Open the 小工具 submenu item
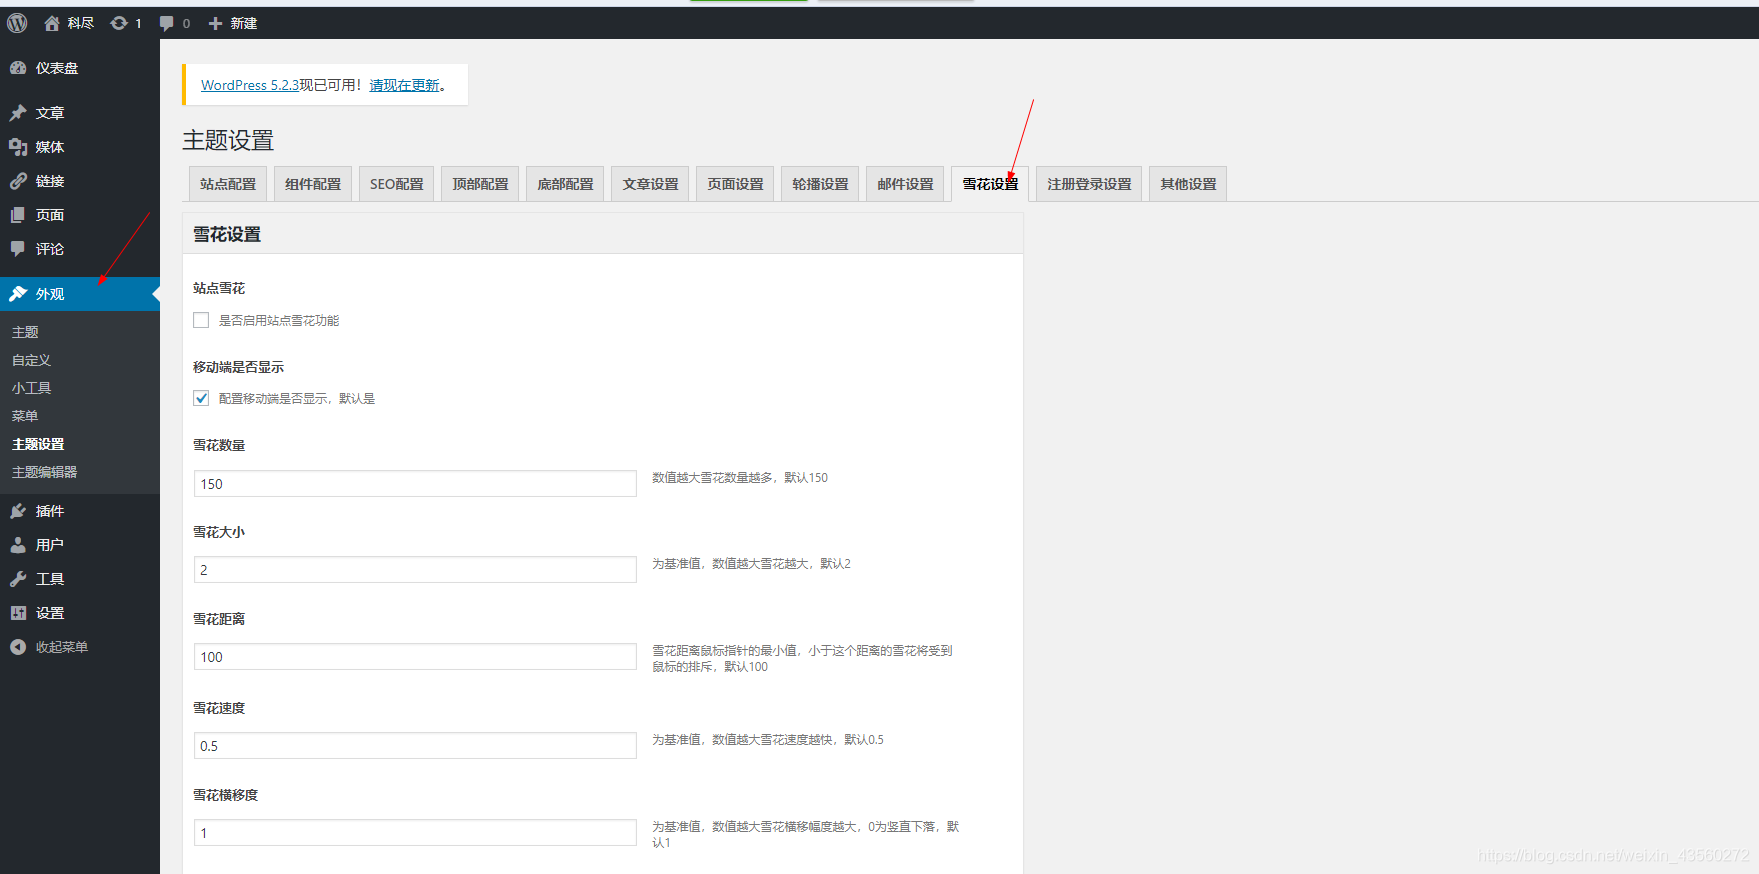Screen dimensions: 1759x874 [x=31, y=388]
